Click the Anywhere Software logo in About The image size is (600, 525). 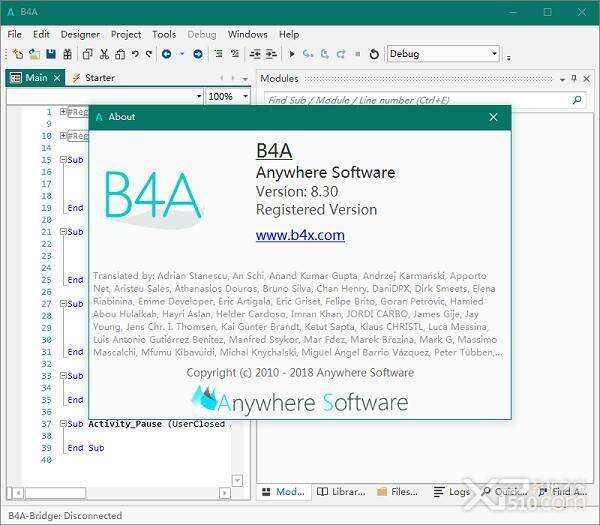(300, 402)
